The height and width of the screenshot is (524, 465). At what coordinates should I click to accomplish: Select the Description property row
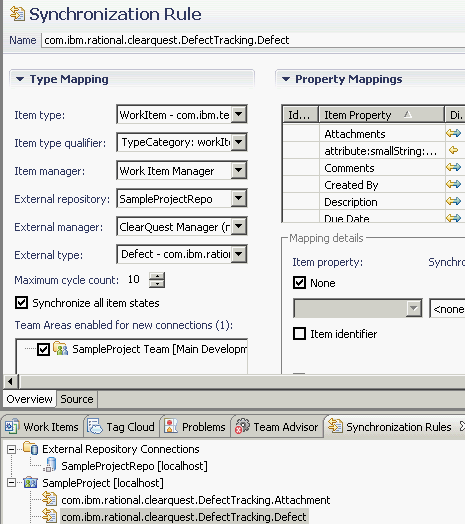pyautogui.click(x=373, y=202)
